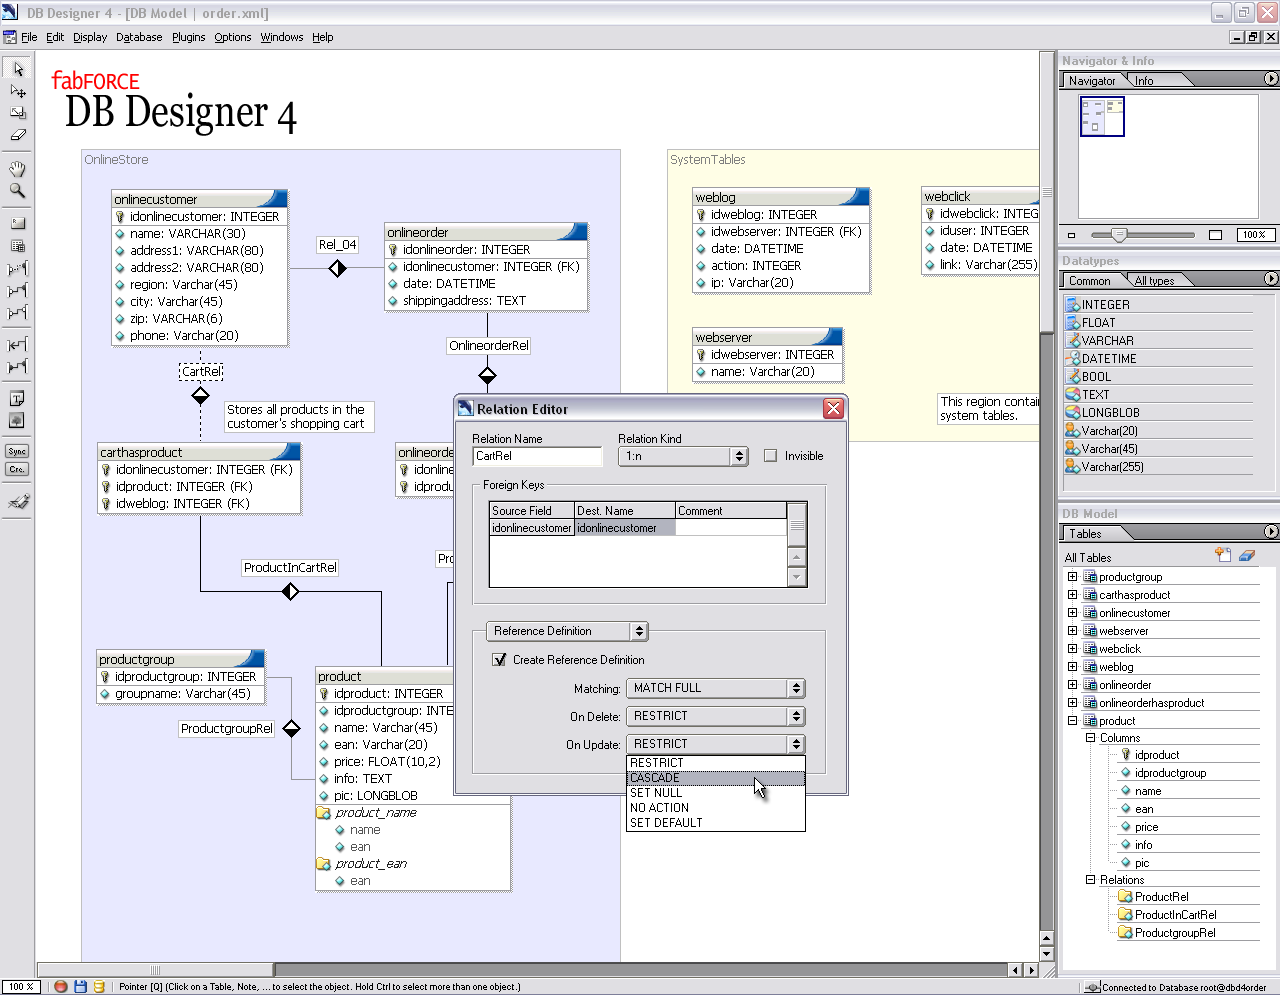The image size is (1280, 995).
Task: Choose SET NULL from the On Update list
Action: click(715, 793)
